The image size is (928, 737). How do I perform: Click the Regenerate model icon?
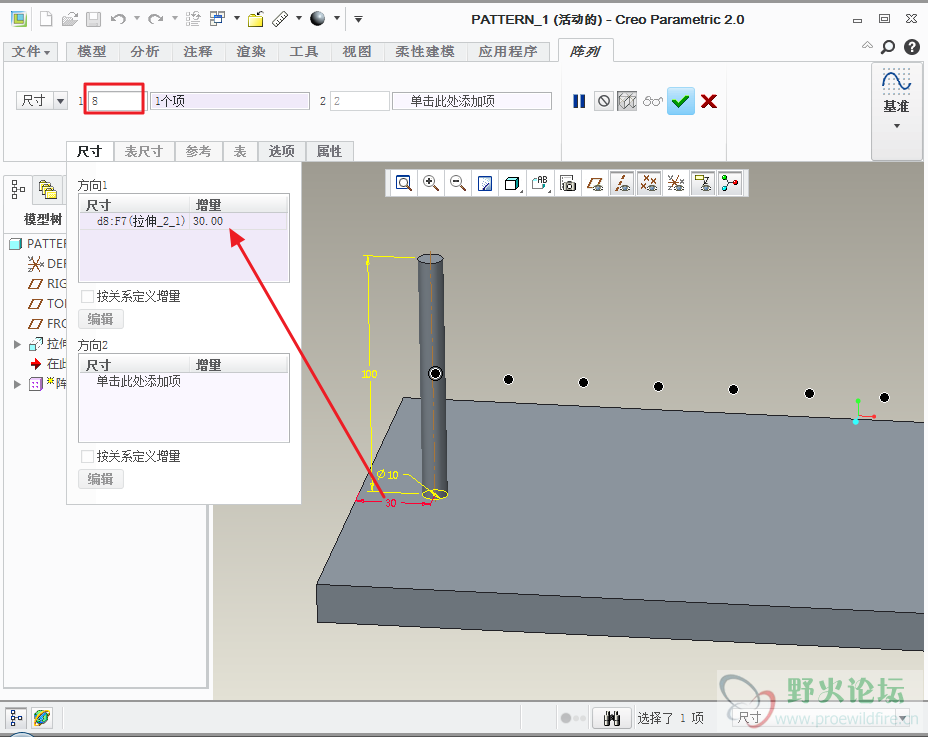point(193,19)
